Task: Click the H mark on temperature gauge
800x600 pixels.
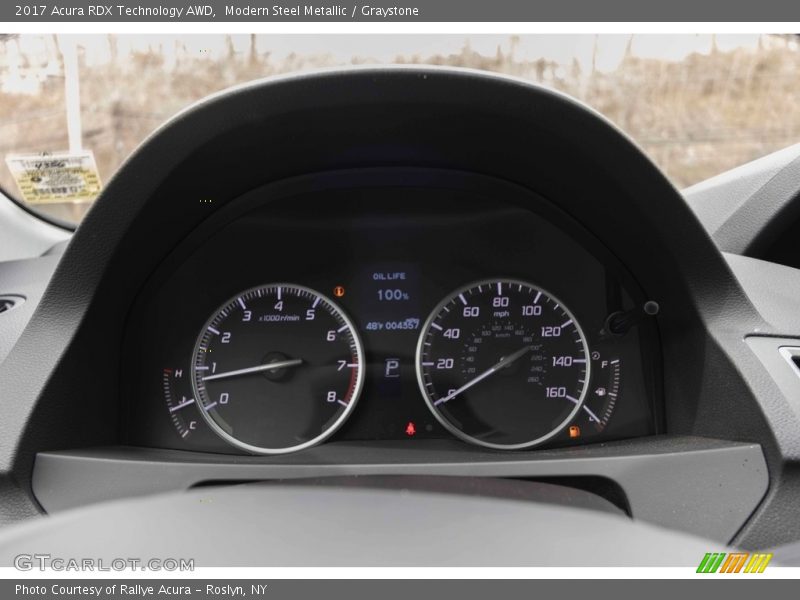Action: coord(179,373)
